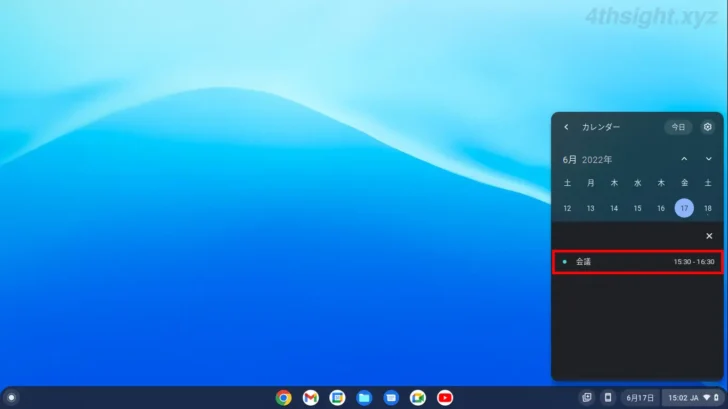Viewport: 728px width, 409px height.
Task: Open the Messages app from the shelf
Action: pyautogui.click(x=391, y=398)
